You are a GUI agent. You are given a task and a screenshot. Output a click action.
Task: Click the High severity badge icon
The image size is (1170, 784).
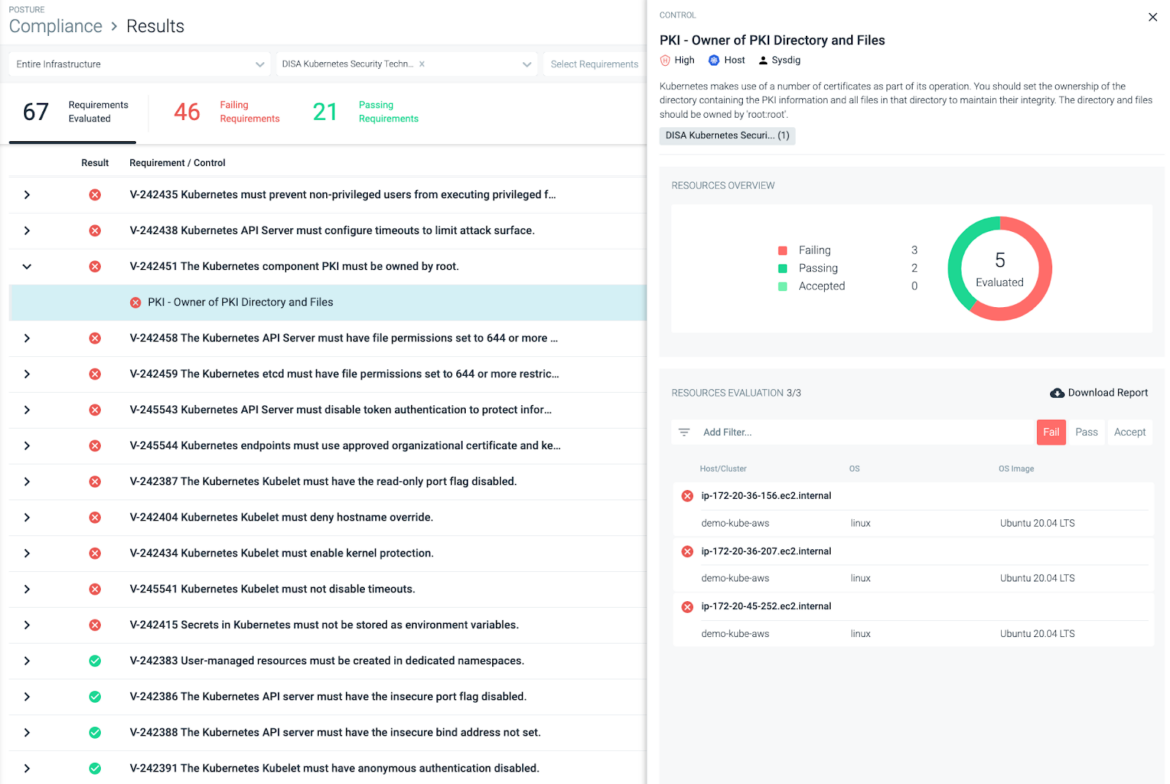[x=663, y=60]
